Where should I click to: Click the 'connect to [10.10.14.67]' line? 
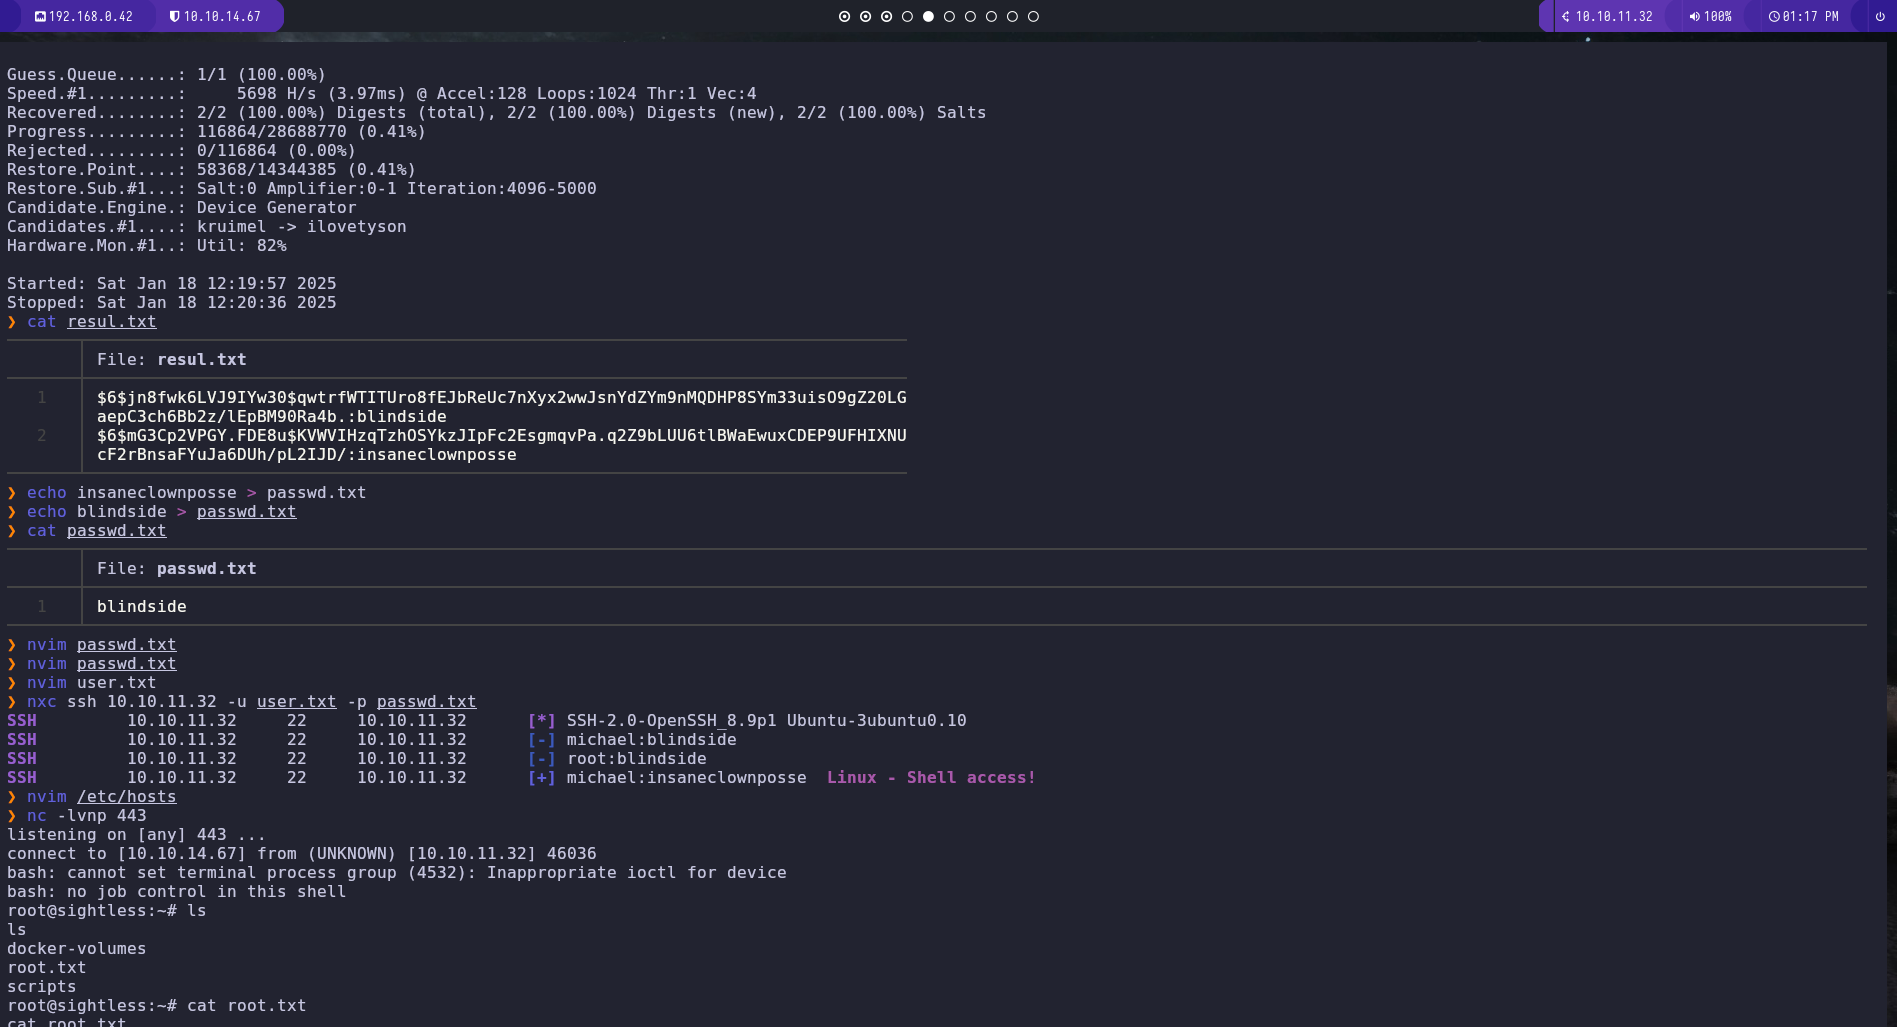pos(302,854)
